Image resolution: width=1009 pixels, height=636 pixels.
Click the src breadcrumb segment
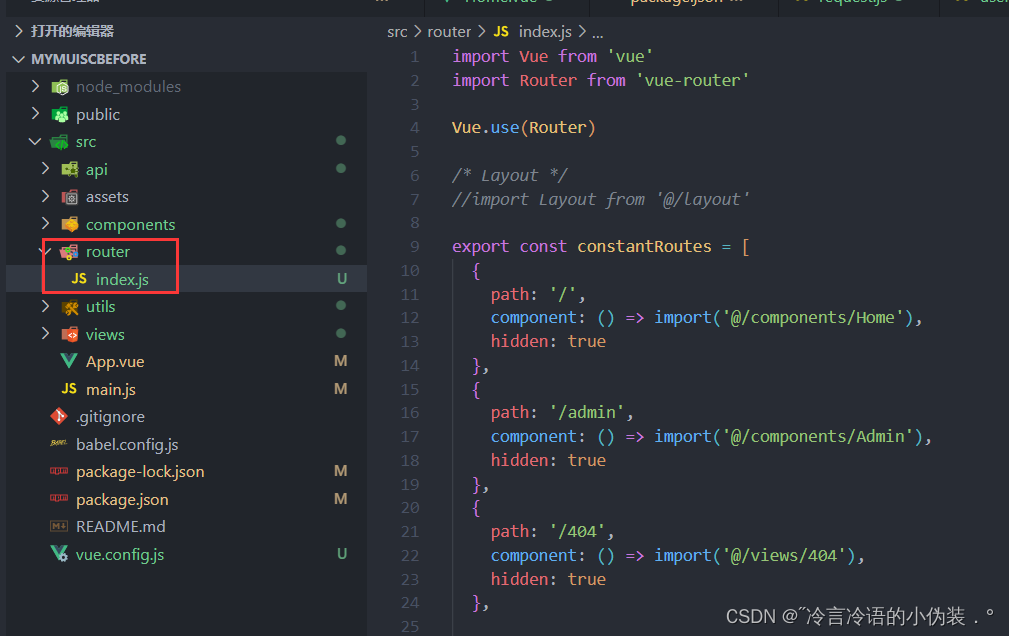pyautogui.click(x=397, y=32)
